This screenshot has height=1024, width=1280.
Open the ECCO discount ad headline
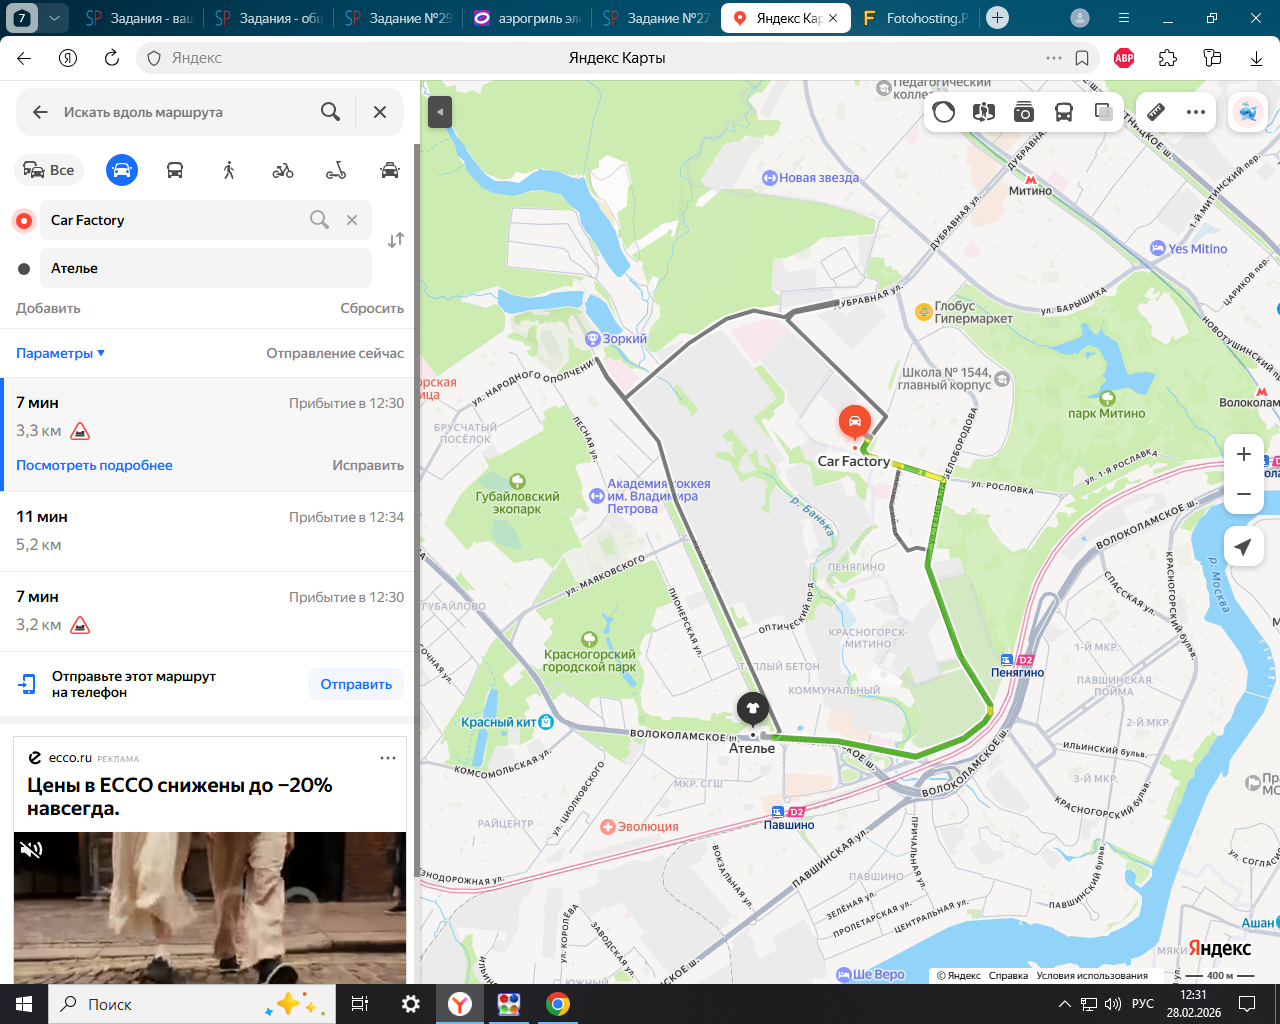click(x=180, y=797)
